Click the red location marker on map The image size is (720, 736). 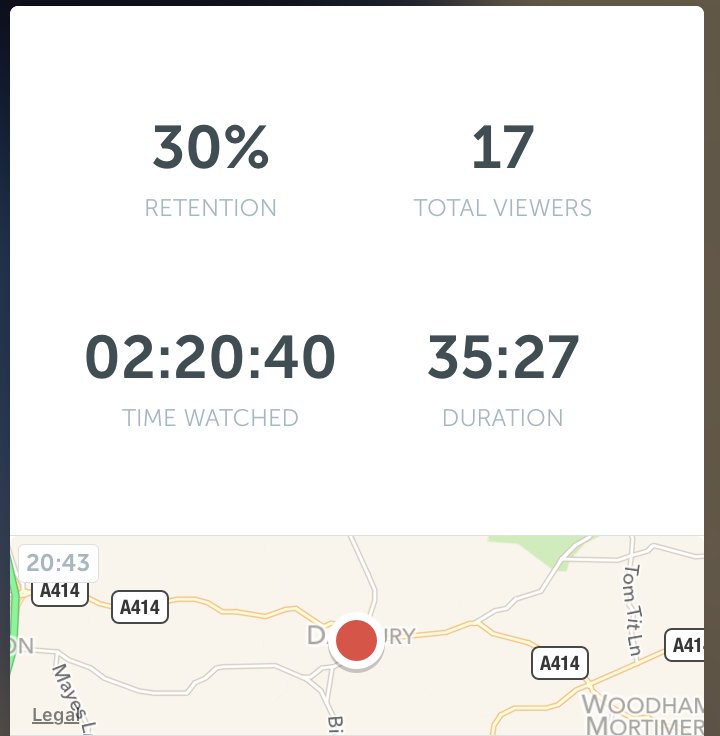356,640
